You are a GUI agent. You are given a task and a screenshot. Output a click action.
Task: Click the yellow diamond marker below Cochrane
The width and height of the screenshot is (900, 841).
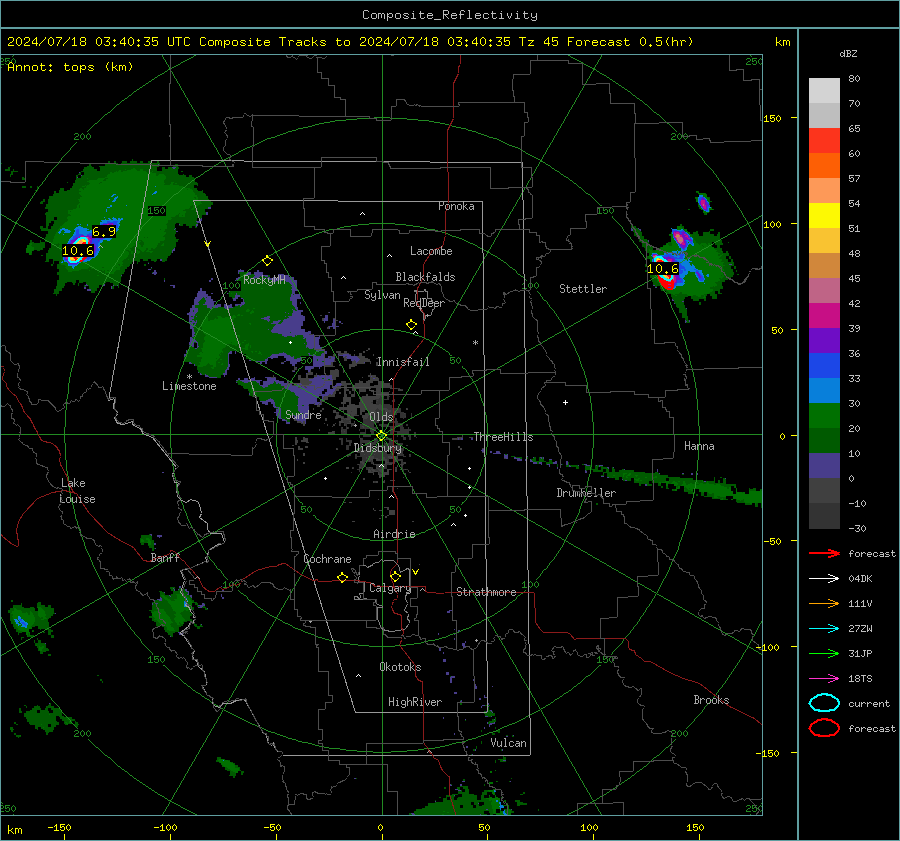click(x=342, y=578)
